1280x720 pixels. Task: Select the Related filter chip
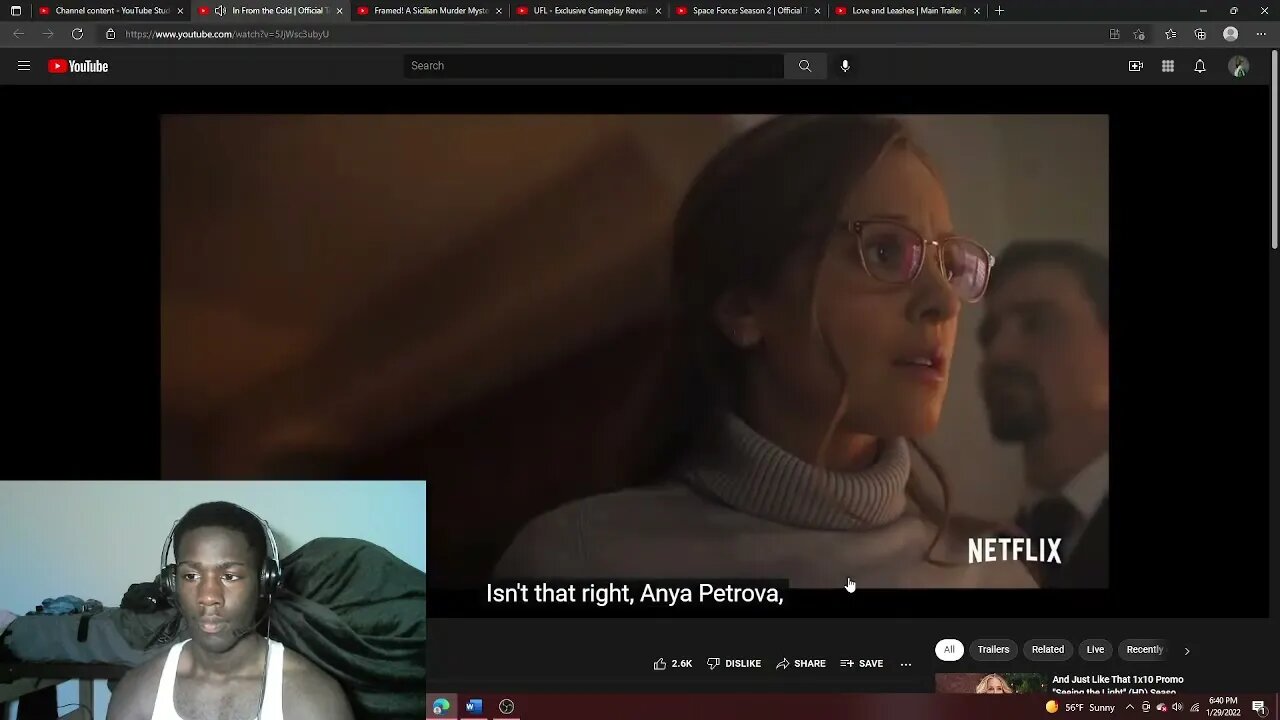click(x=1048, y=650)
